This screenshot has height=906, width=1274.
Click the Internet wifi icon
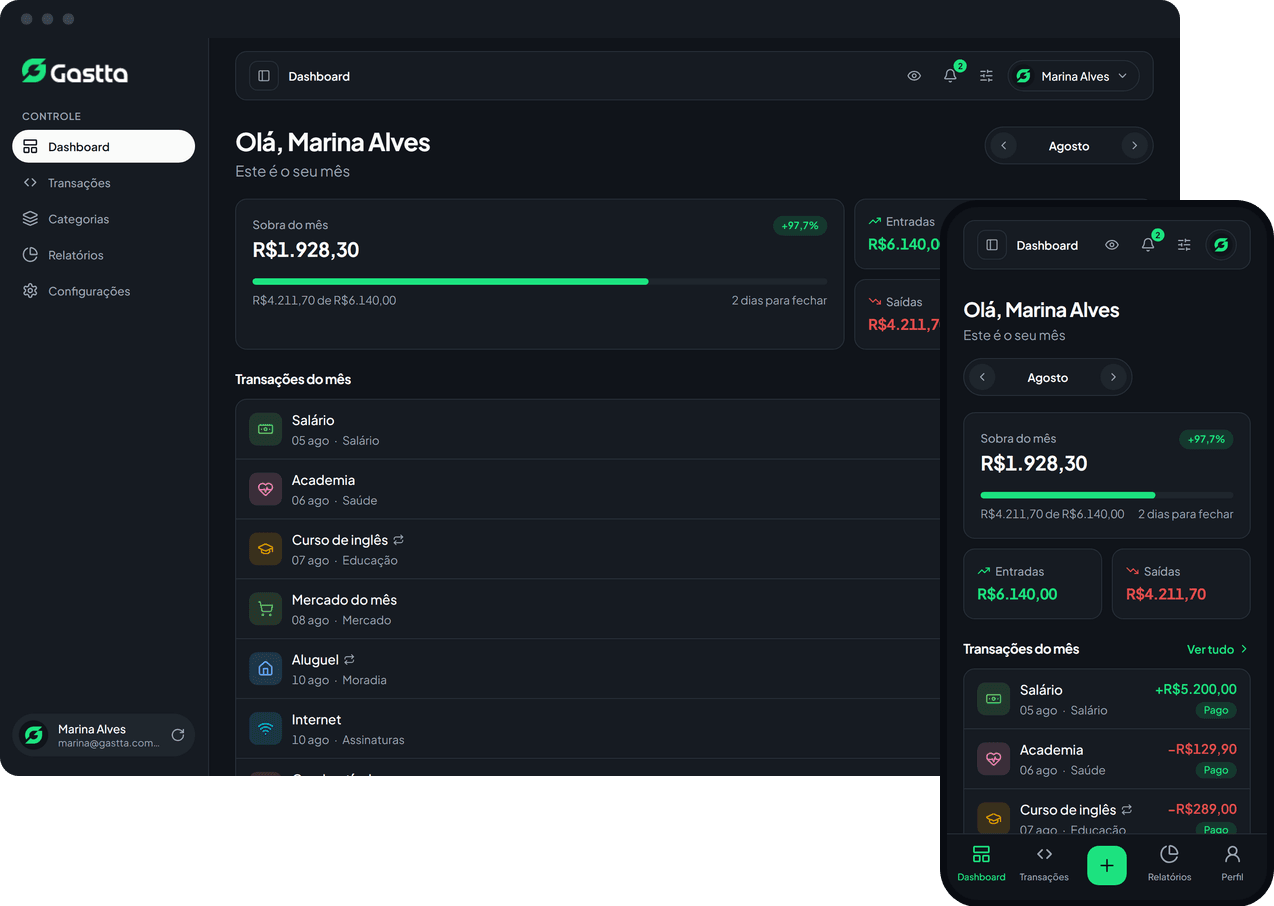click(x=265, y=729)
